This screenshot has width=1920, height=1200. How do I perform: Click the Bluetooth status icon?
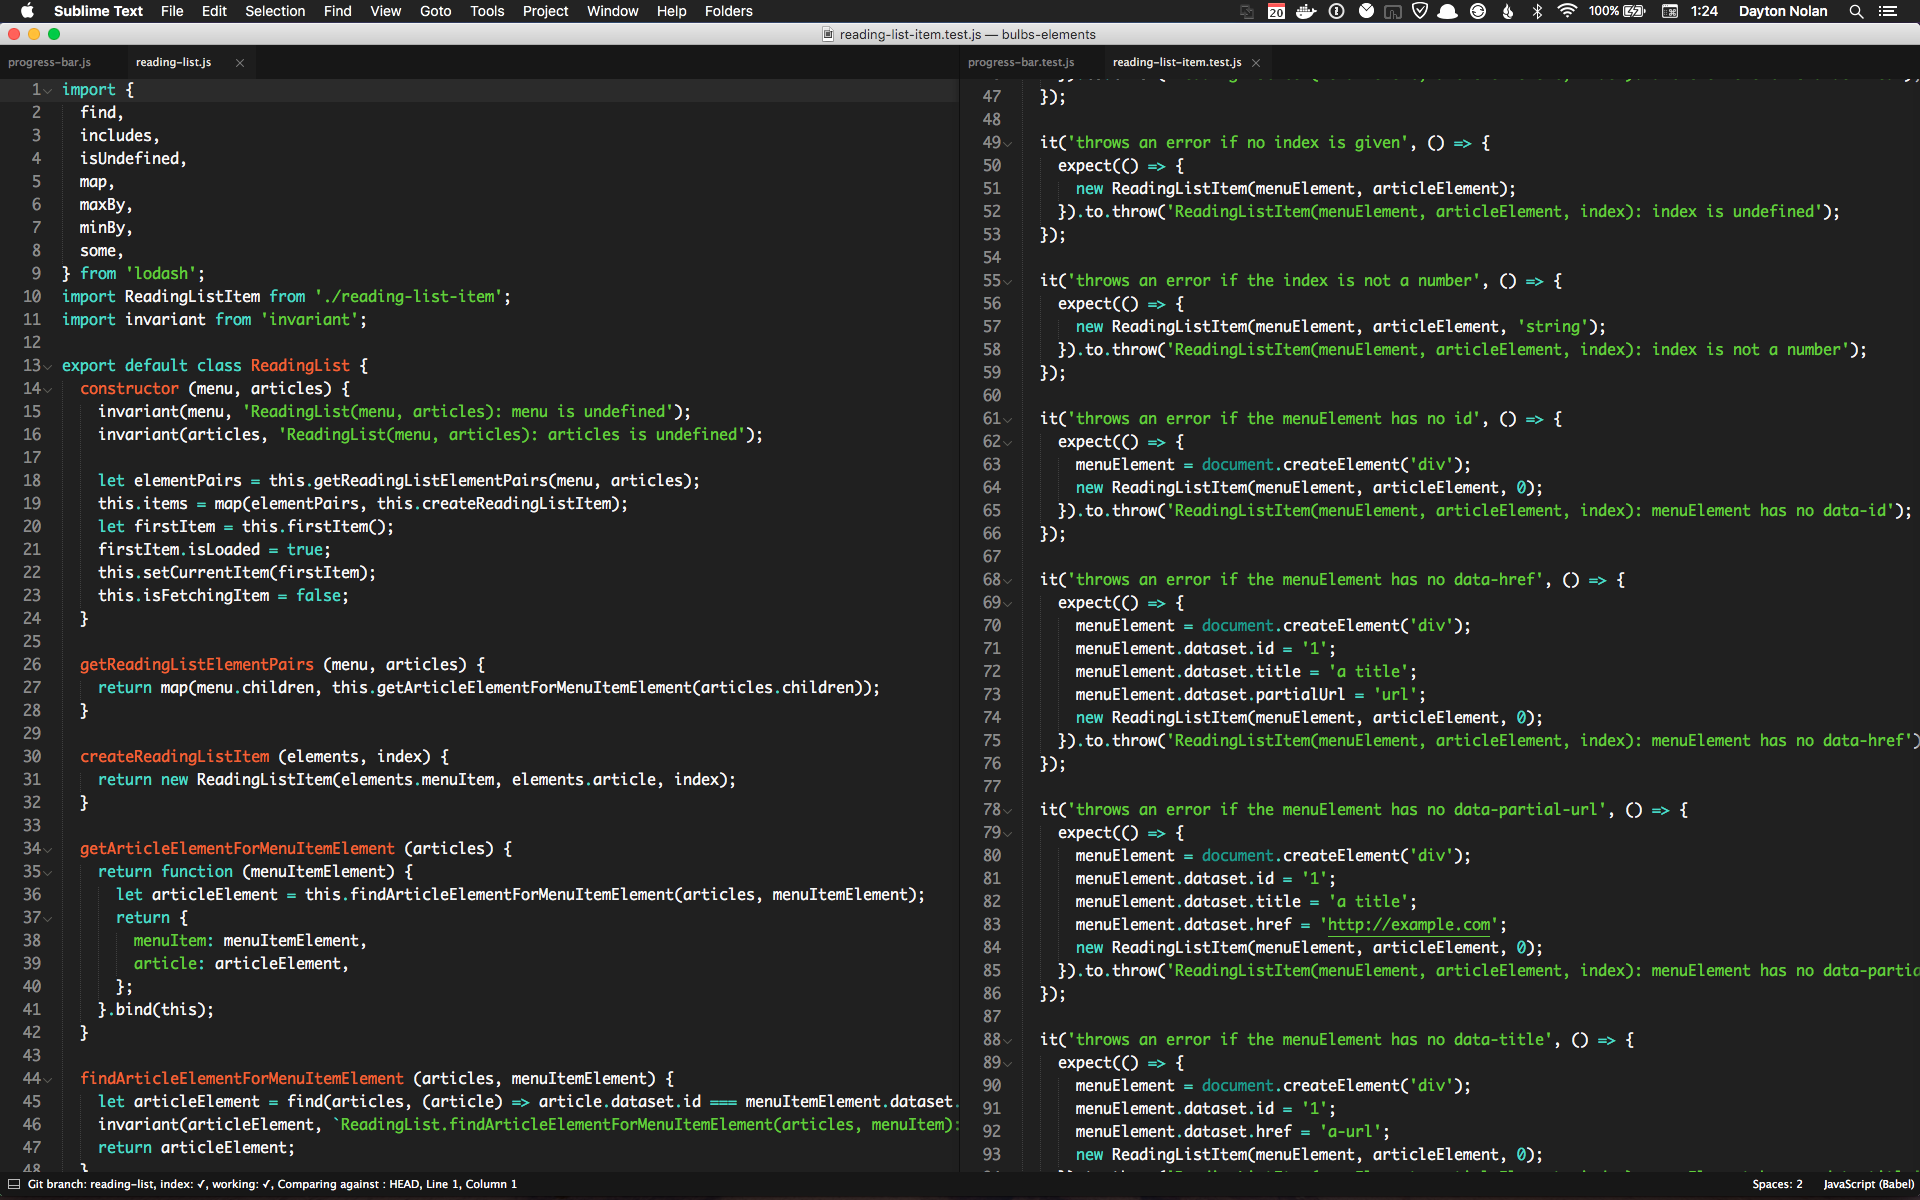(1537, 11)
